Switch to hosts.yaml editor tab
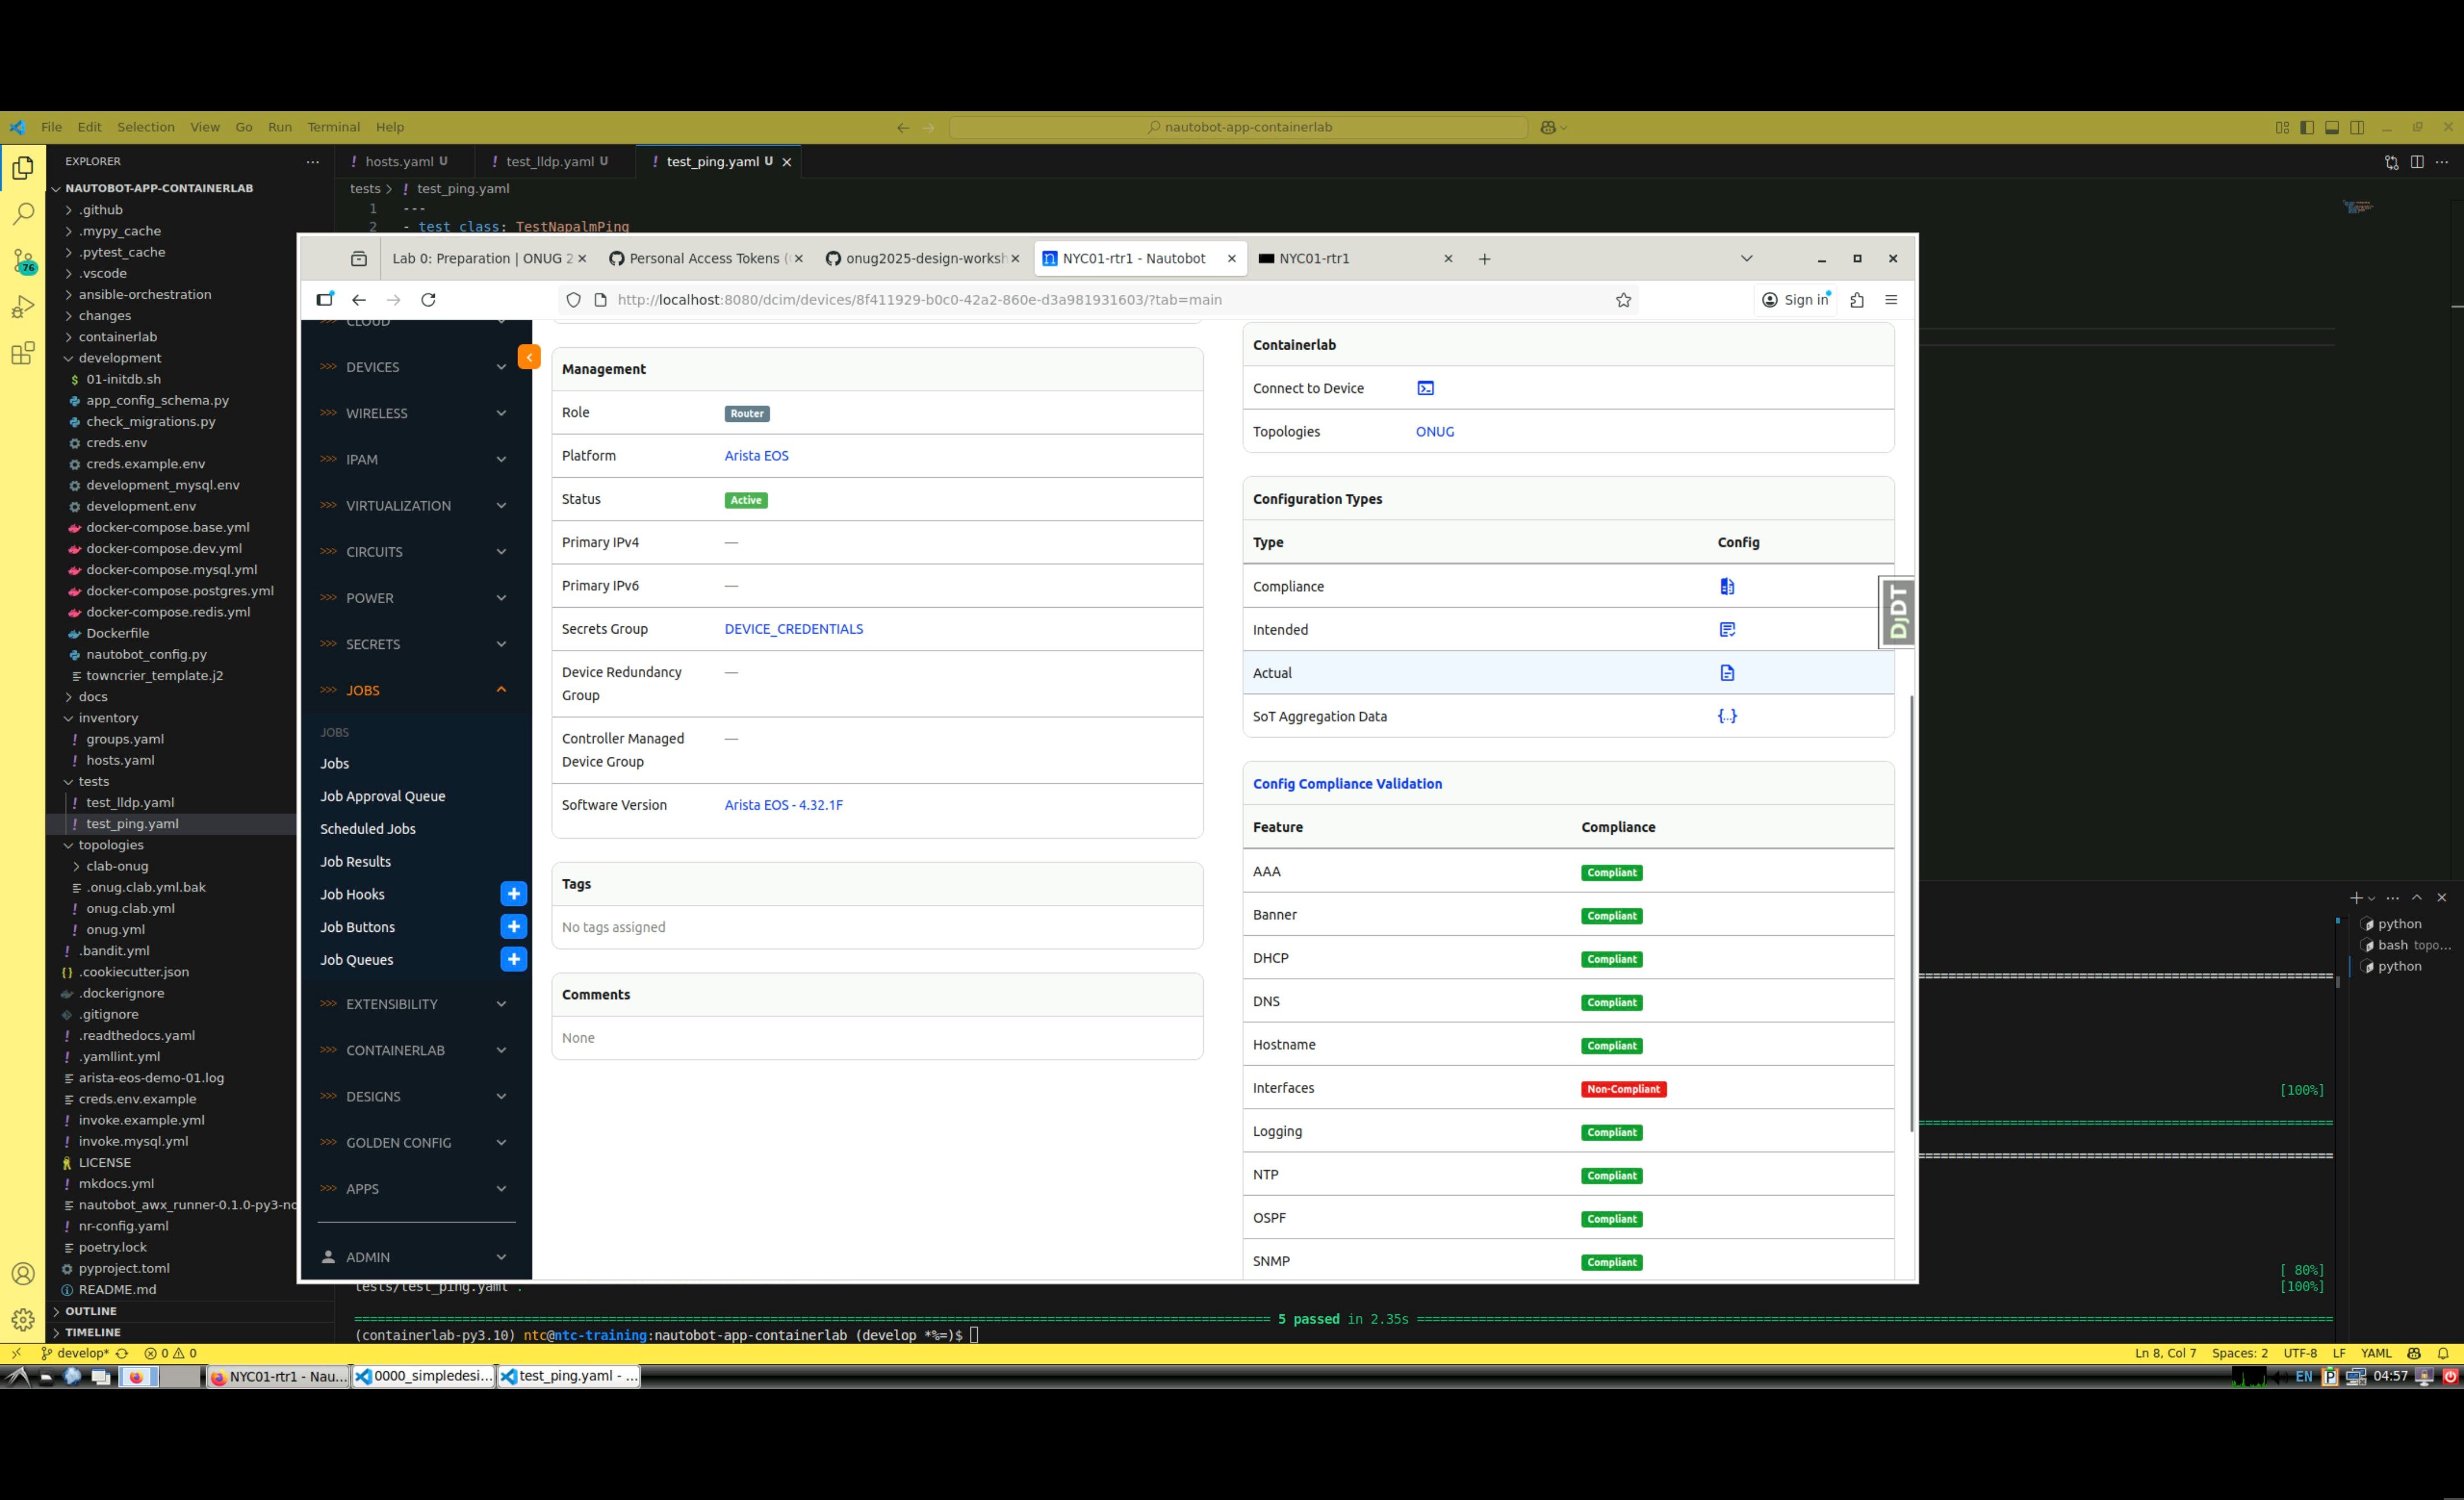 [399, 161]
